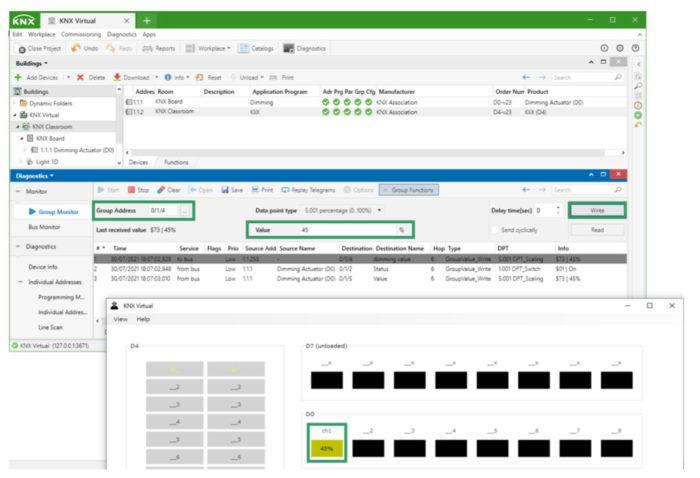Click the yellow 45% channel 1 indicator
This screenshot has height=478, width=700.
327,449
